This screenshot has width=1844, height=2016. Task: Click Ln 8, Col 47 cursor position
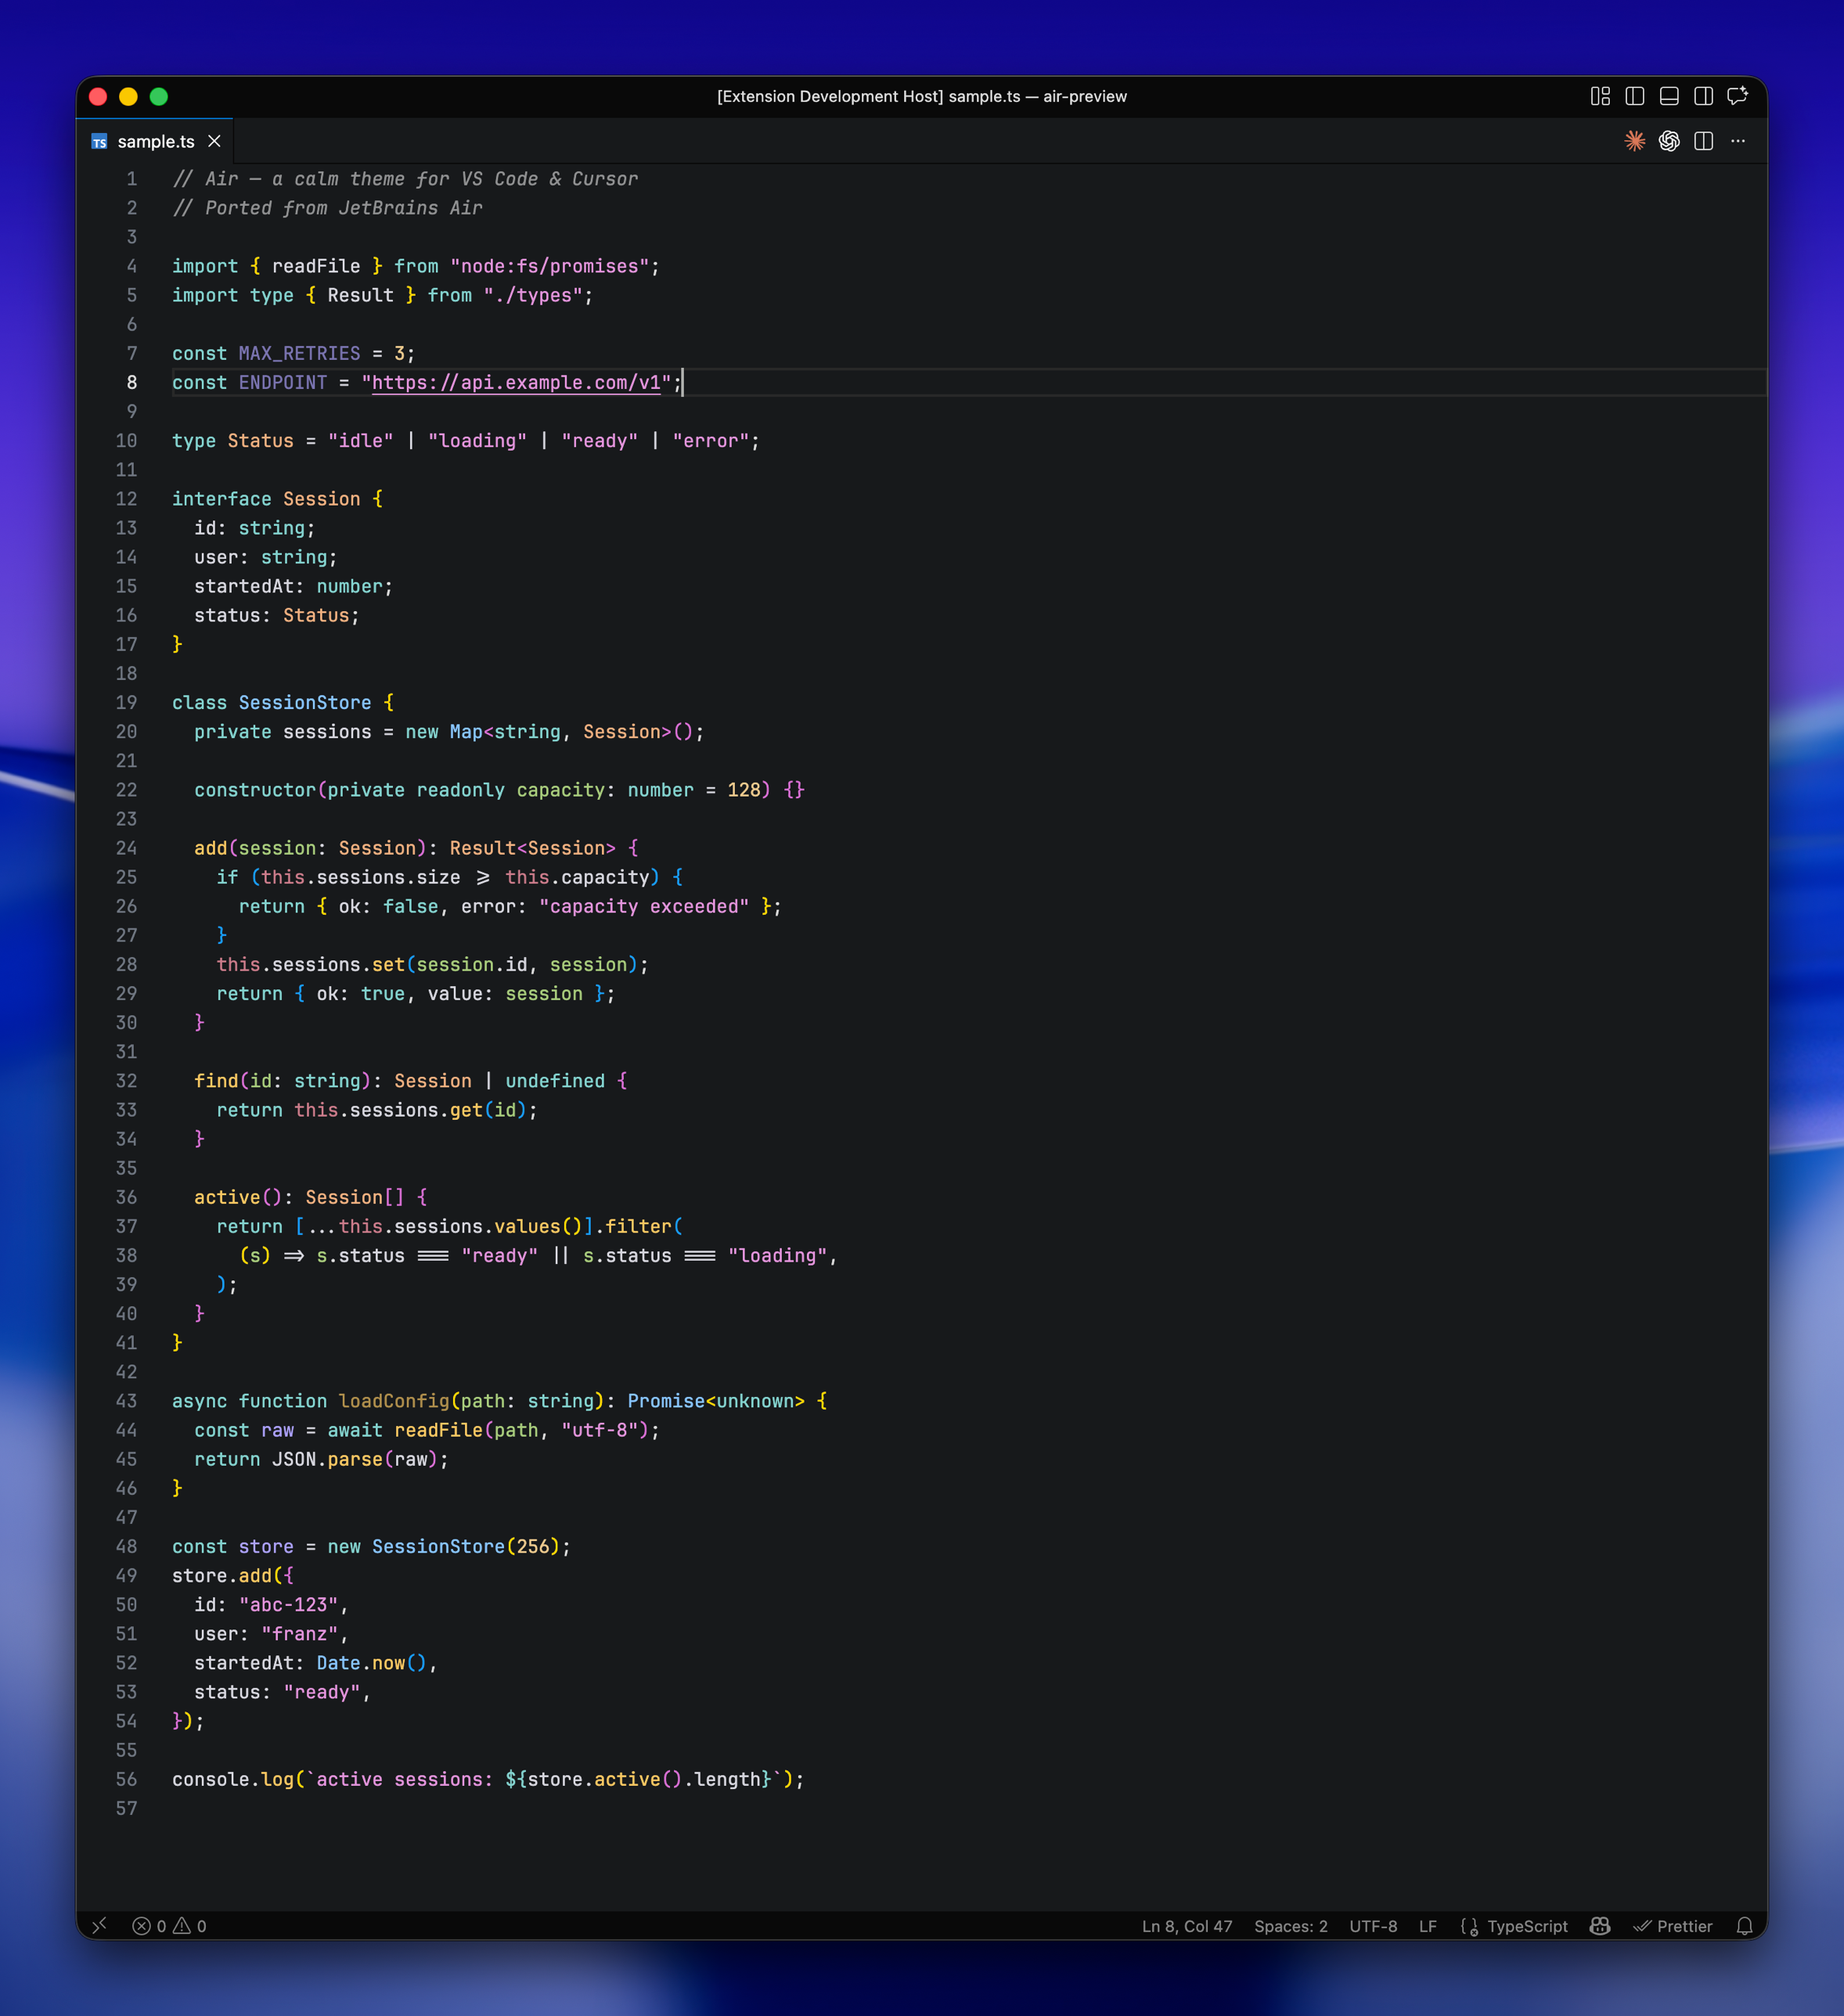1187,1926
